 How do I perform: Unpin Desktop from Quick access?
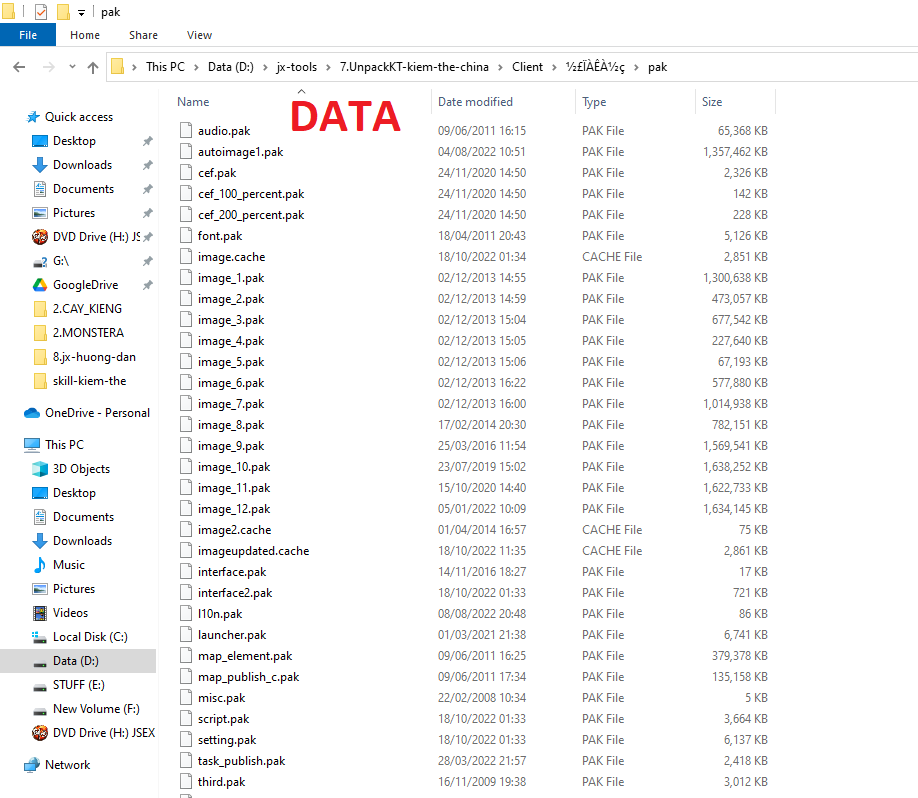(x=146, y=140)
